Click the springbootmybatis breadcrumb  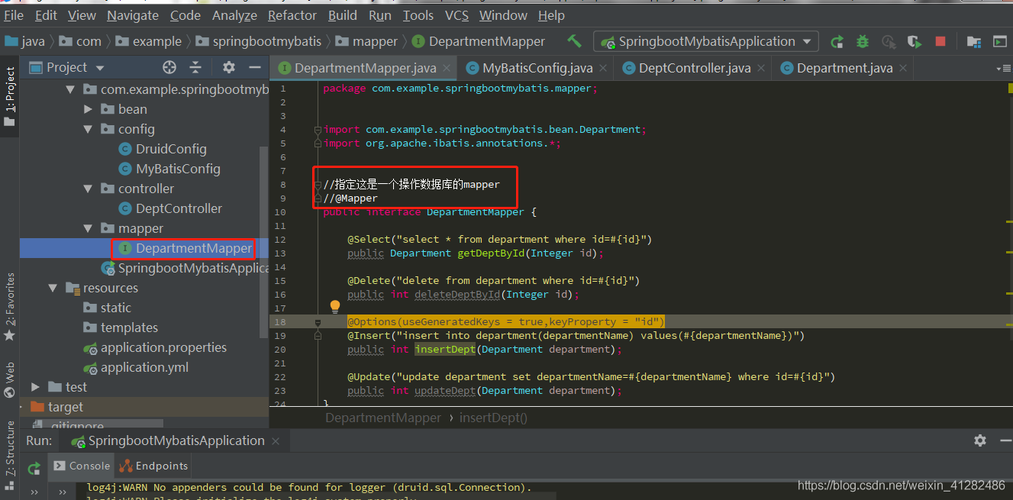258,42
